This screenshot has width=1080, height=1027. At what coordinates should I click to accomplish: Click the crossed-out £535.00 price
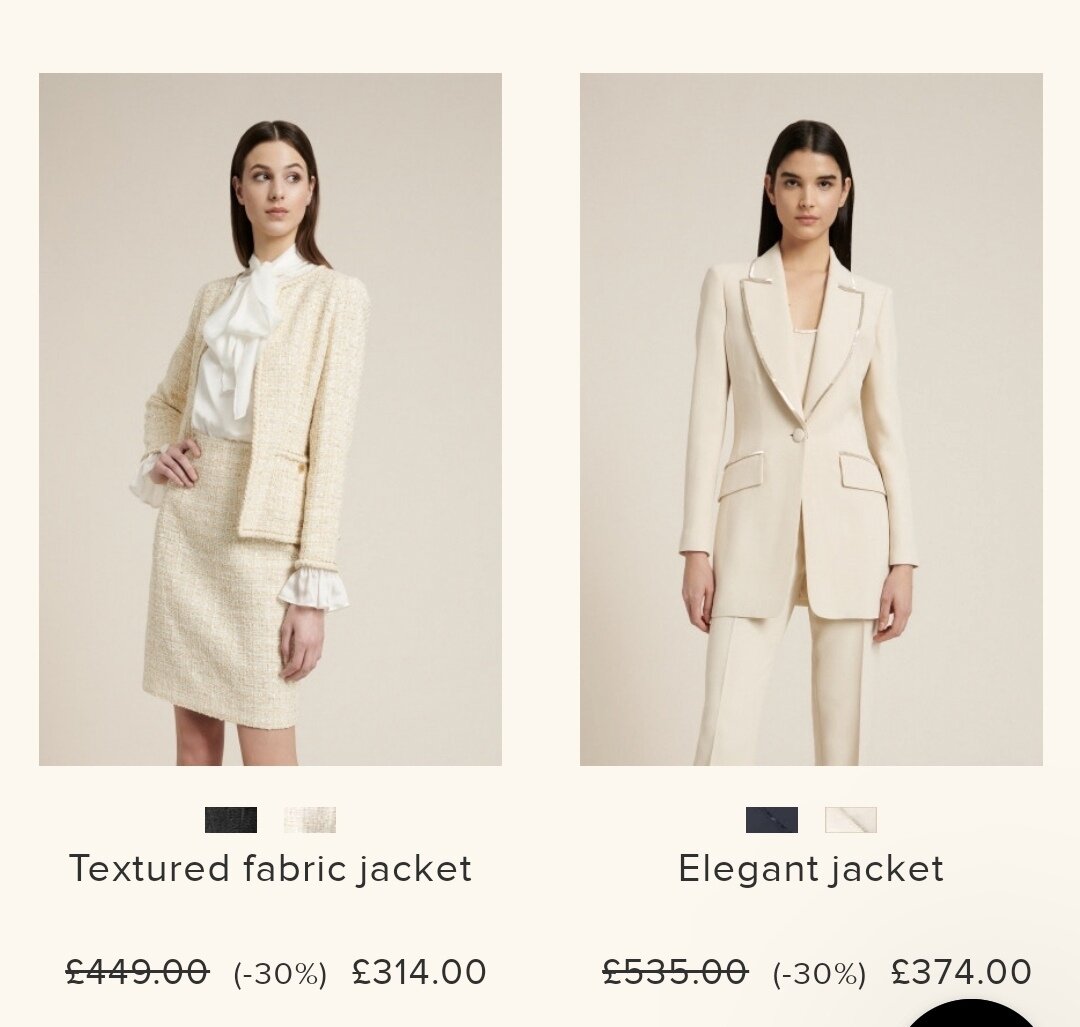tap(676, 972)
